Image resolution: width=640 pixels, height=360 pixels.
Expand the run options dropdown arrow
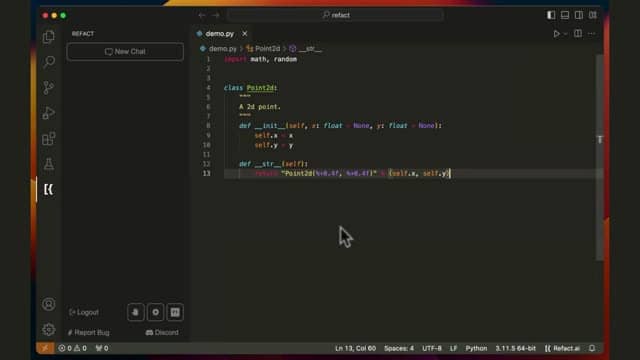click(x=565, y=34)
